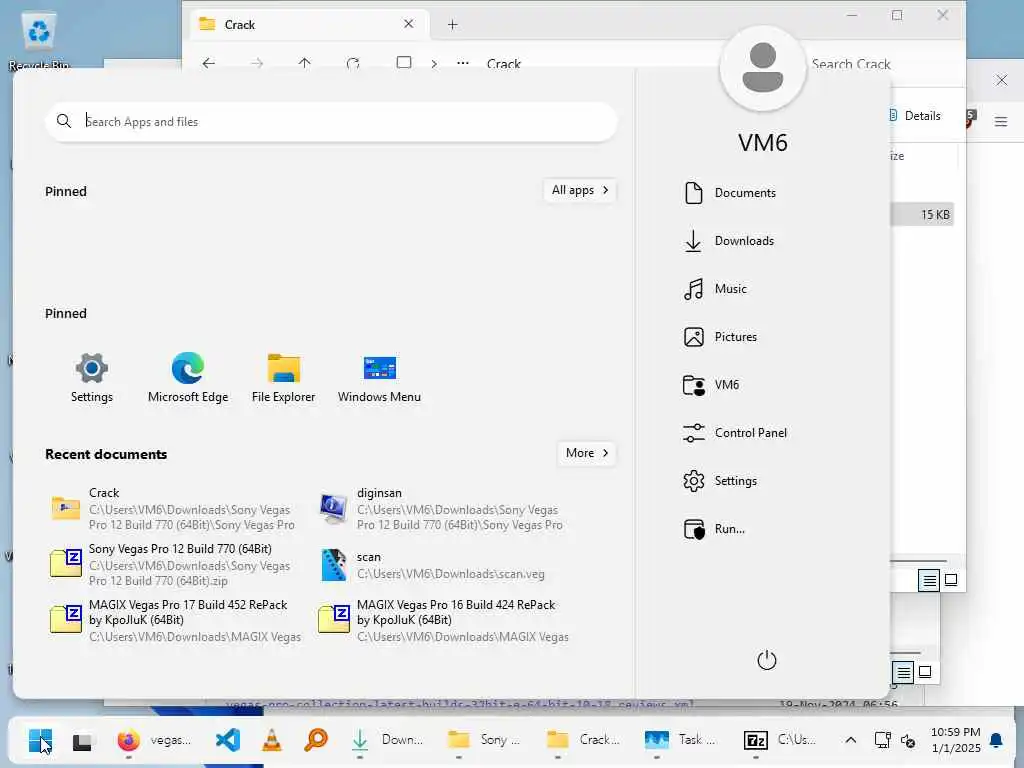Viewport: 1024px width, 768px height.
Task: Switch to Task Manager on the taskbar
Action: 680,741
